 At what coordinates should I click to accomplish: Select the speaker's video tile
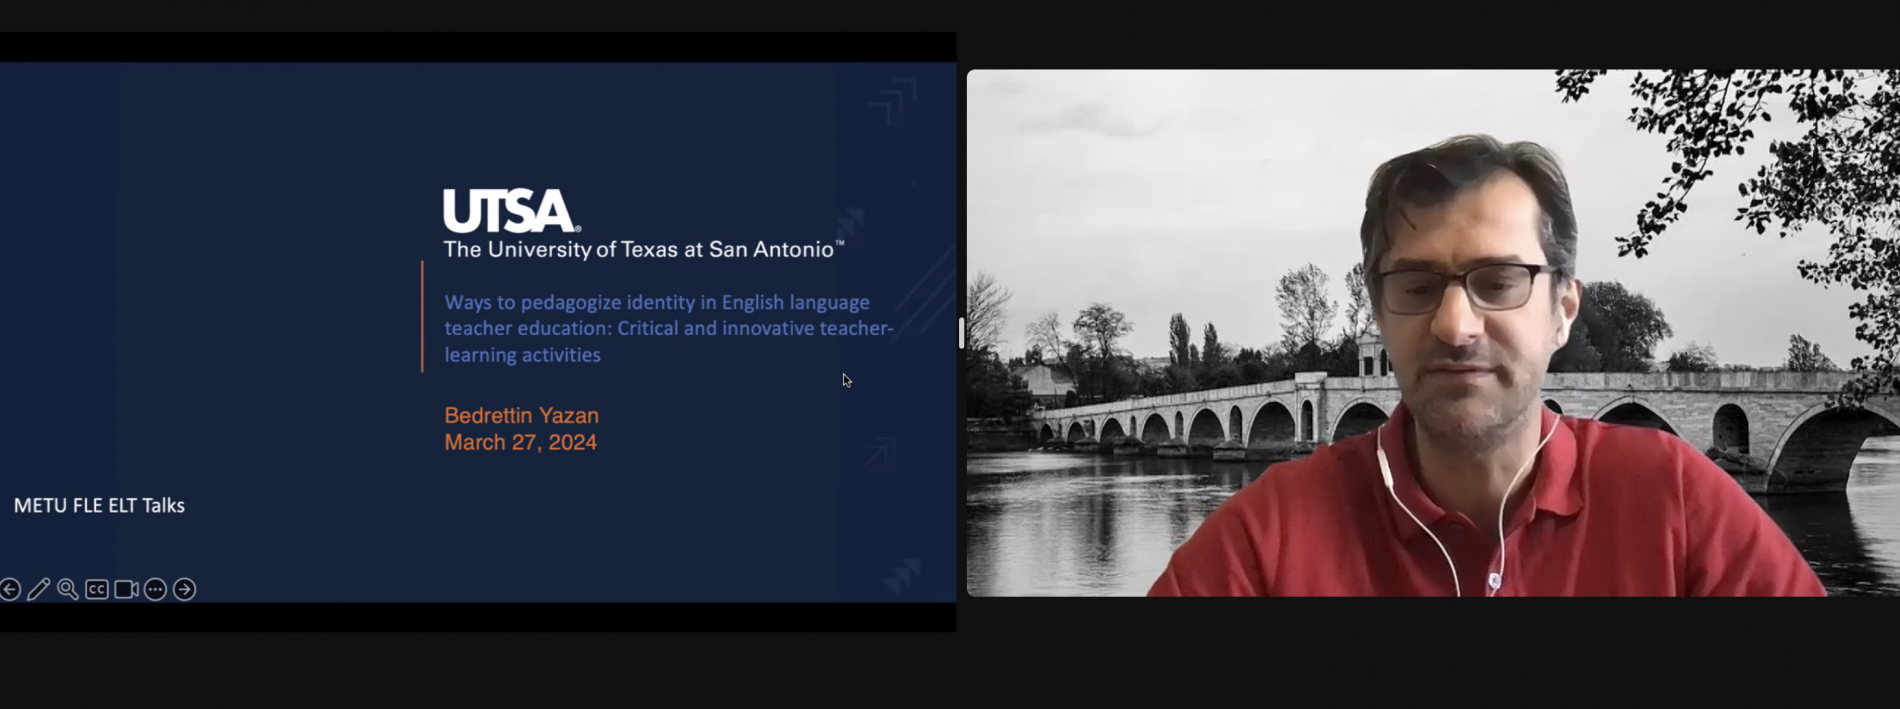point(1433,333)
